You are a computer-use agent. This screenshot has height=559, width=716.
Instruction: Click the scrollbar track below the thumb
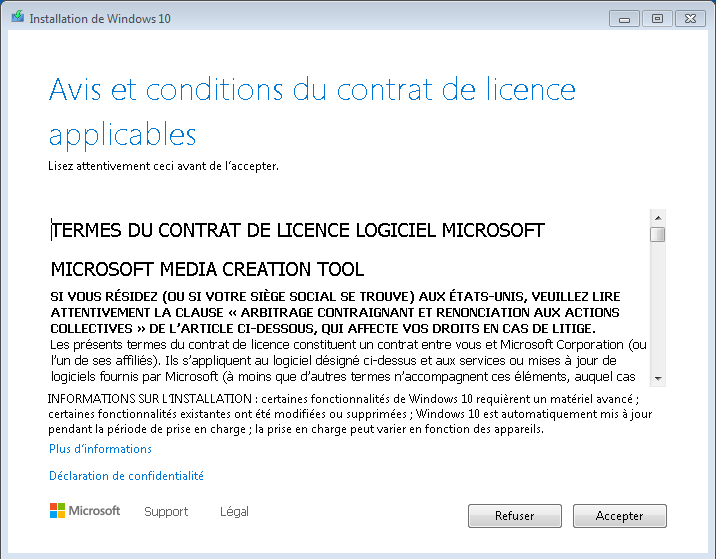click(x=658, y=306)
